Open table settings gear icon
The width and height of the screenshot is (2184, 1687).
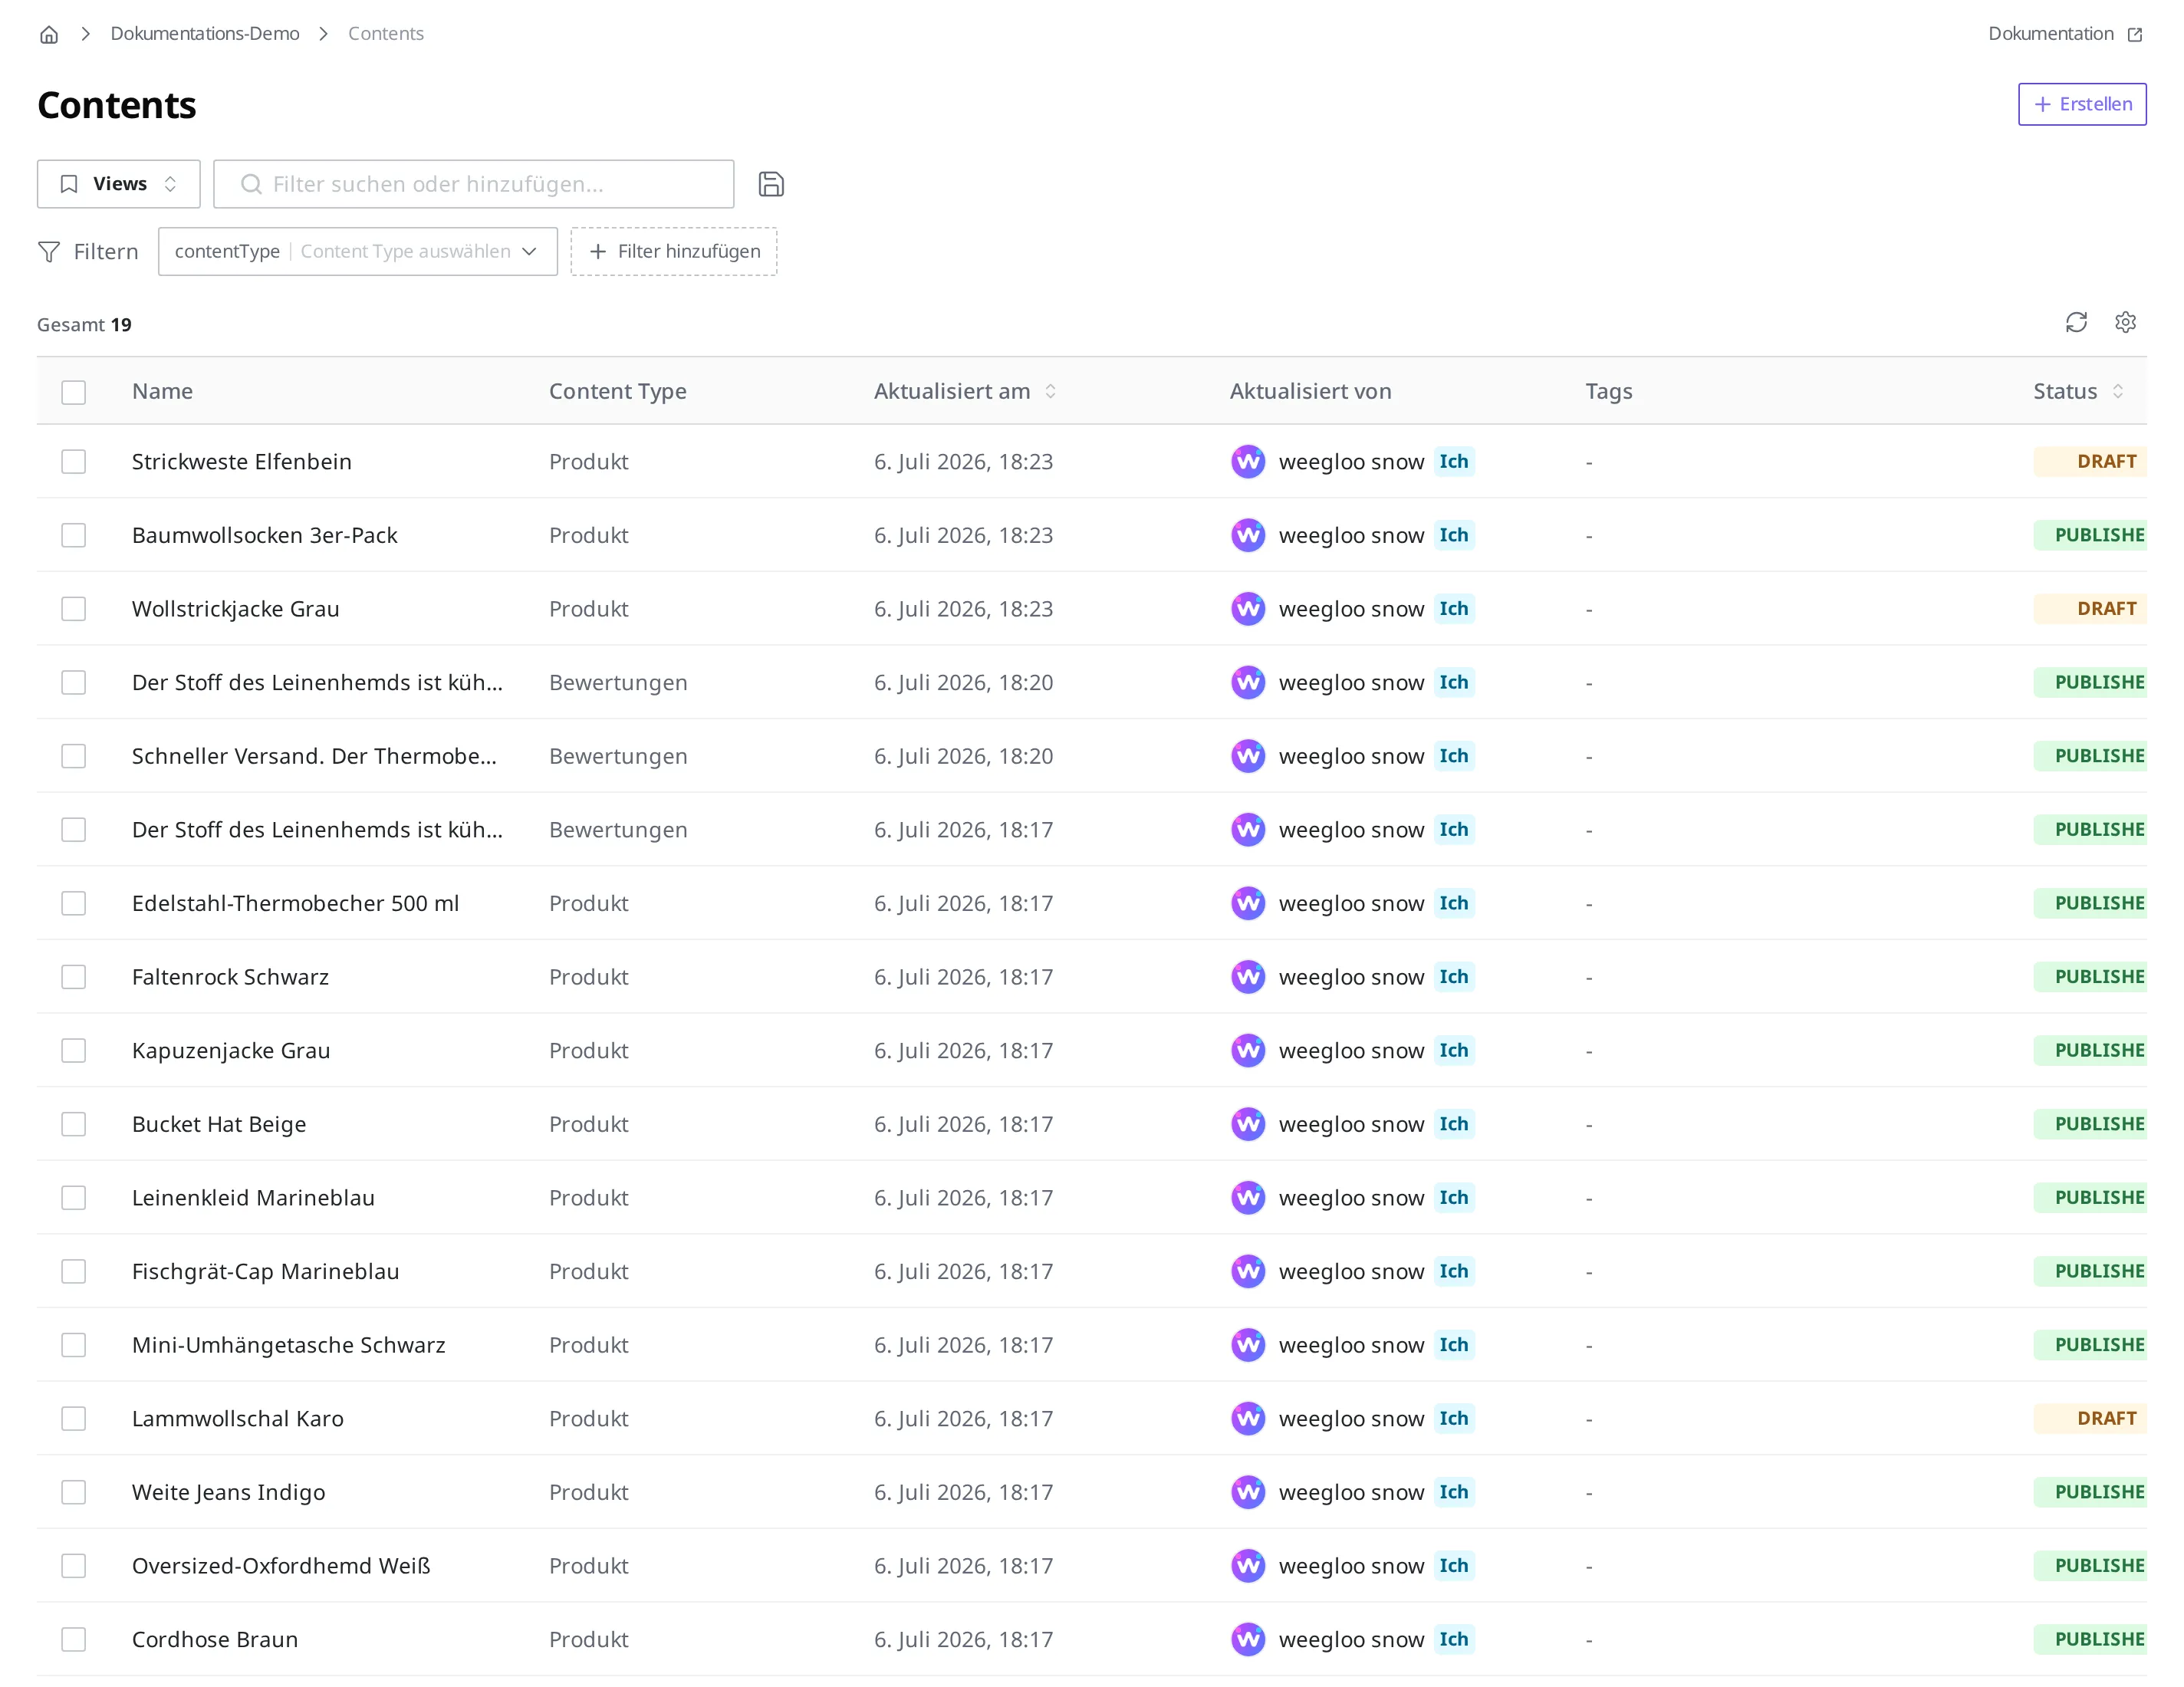point(2125,322)
